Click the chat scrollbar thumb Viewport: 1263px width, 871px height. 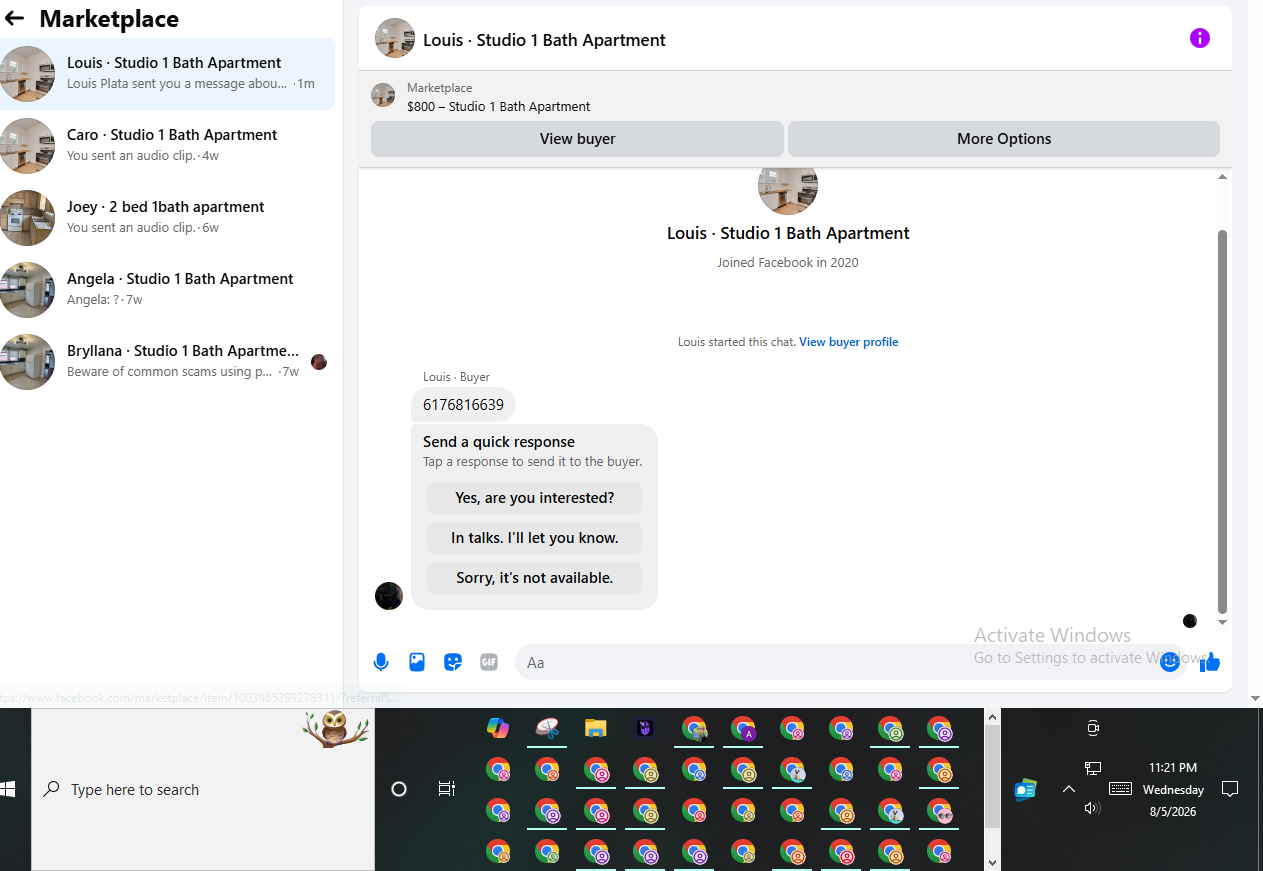(x=1222, y=420)
